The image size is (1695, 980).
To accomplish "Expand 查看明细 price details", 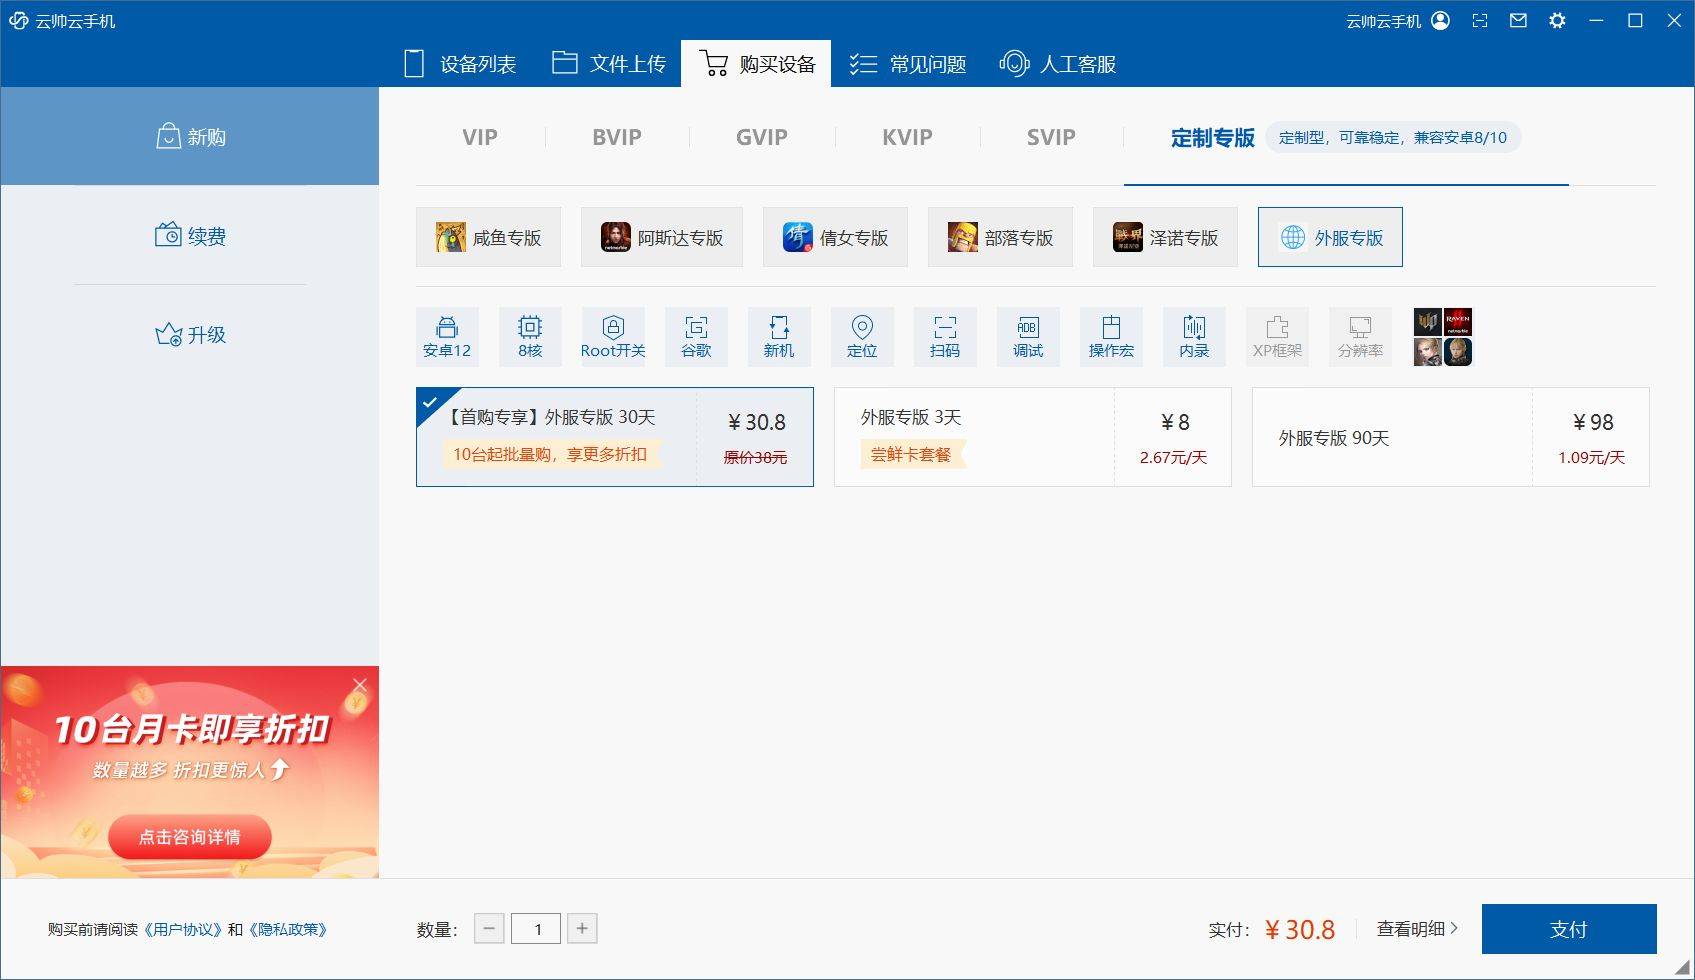I will [x=1416, y=929].
